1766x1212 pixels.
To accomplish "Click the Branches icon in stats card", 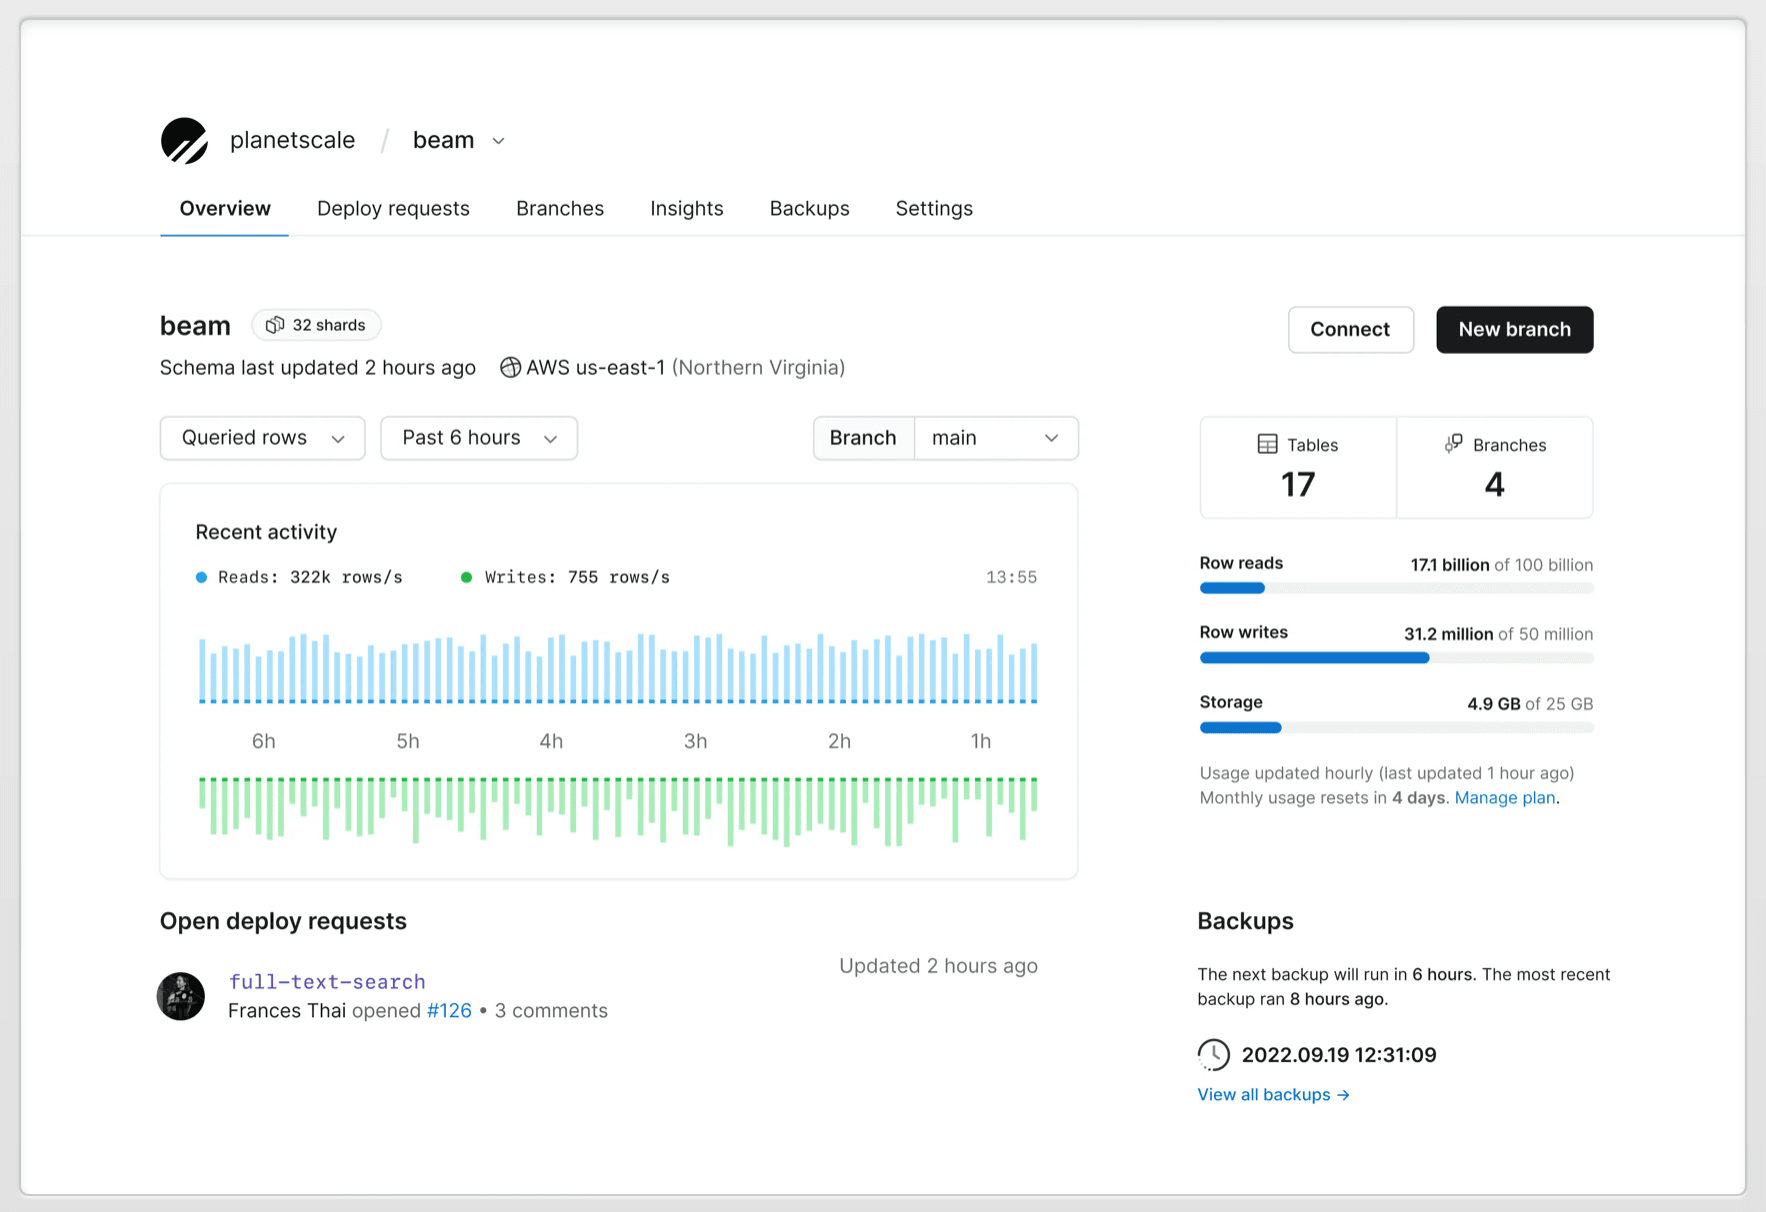I will coord(1454,444).
